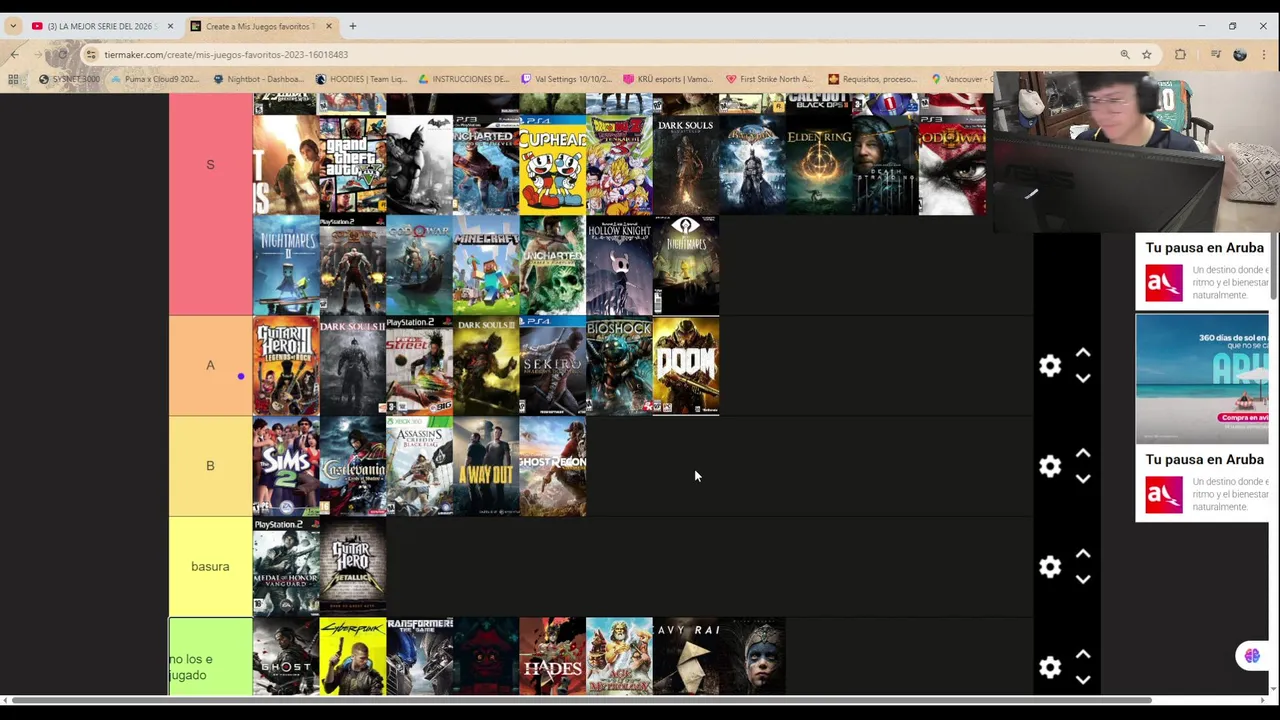Open settings gear for tier A row

1049,366
